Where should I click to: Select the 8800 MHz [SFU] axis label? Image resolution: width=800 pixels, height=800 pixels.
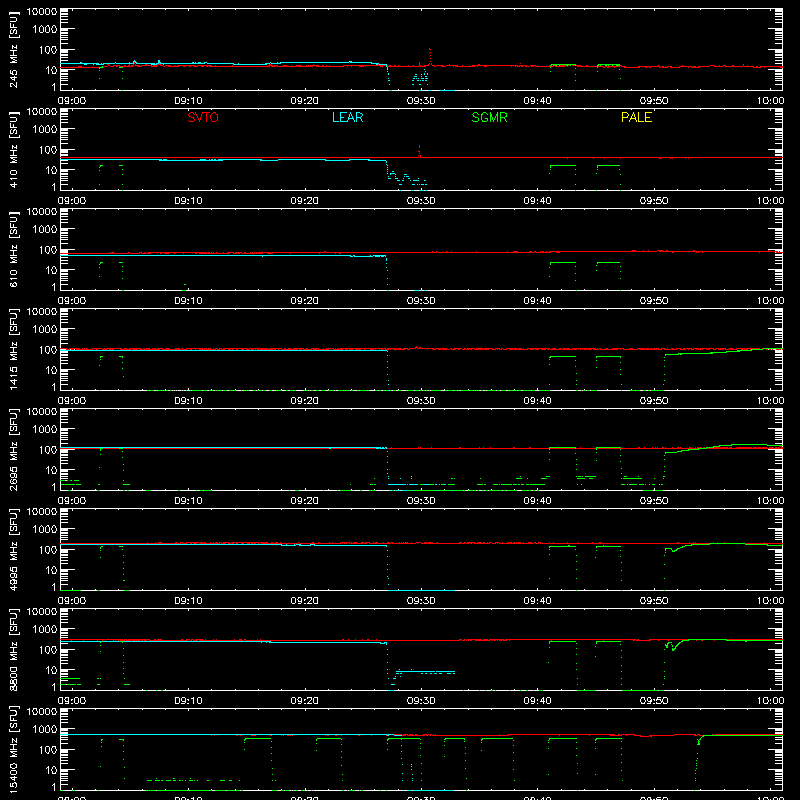[13, 649]
